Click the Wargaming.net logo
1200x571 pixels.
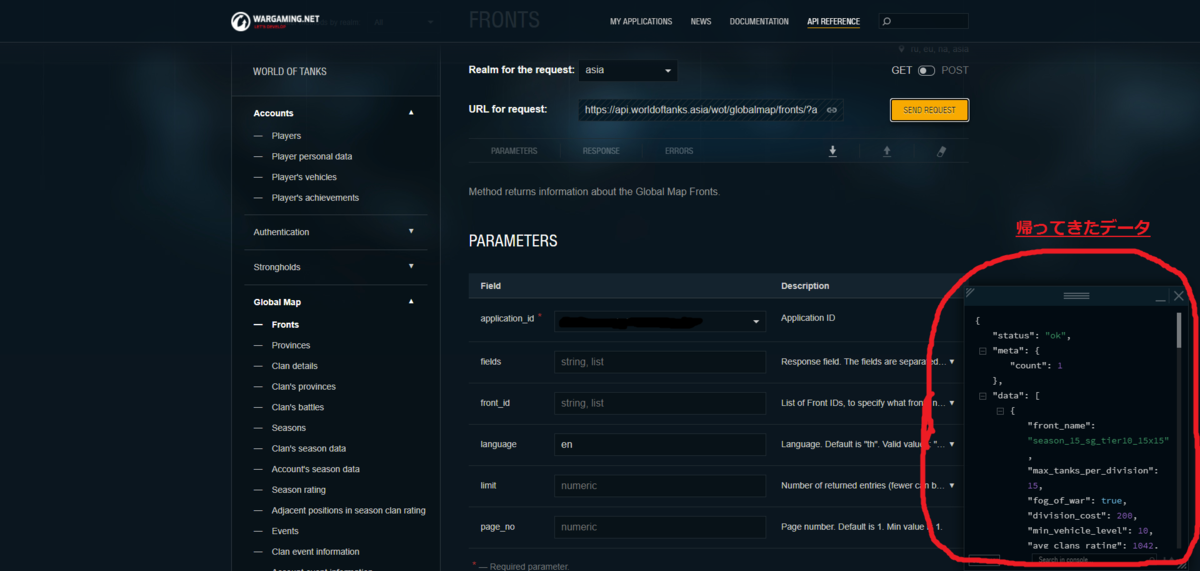point(274,21)
